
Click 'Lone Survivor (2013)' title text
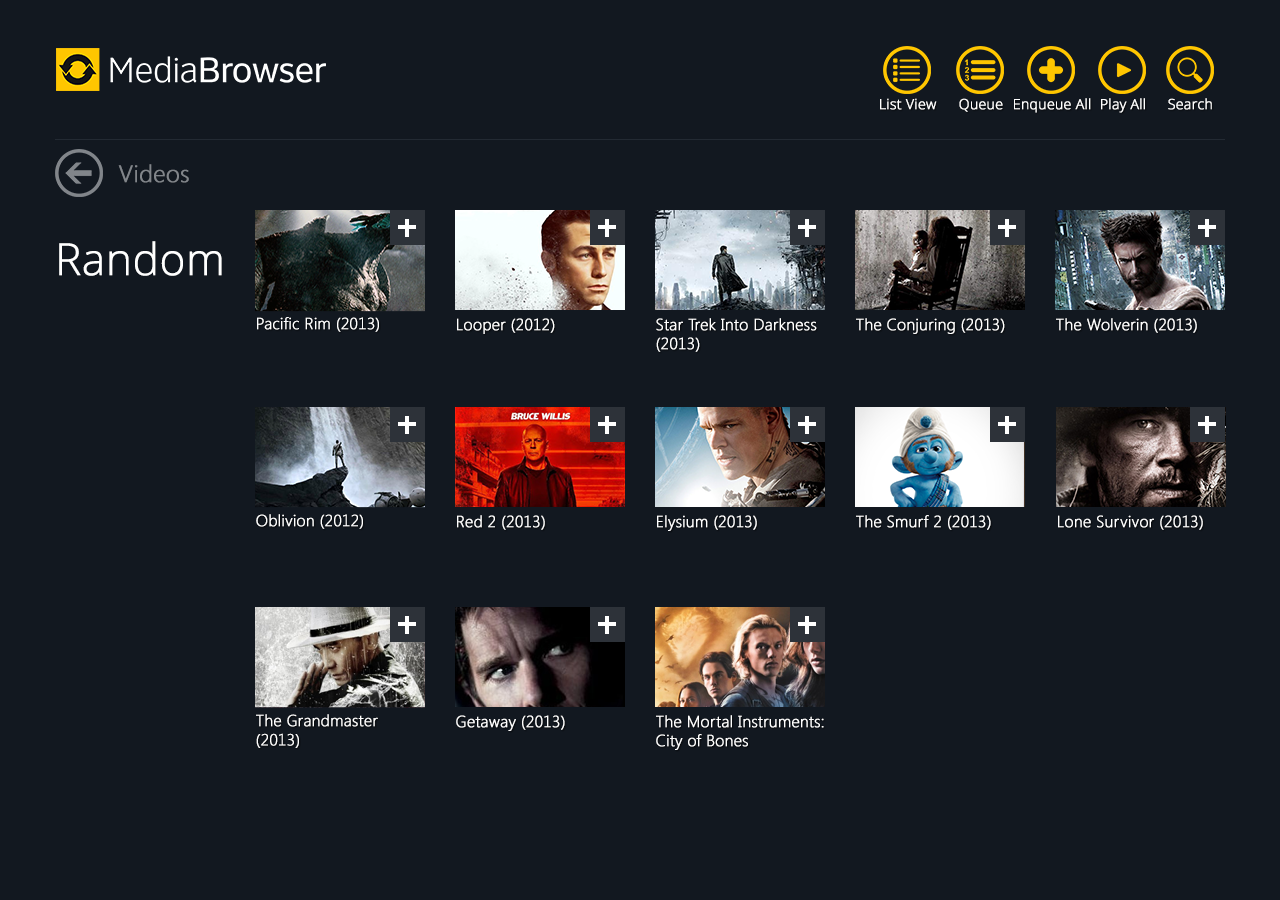(x=1130, y=522)
